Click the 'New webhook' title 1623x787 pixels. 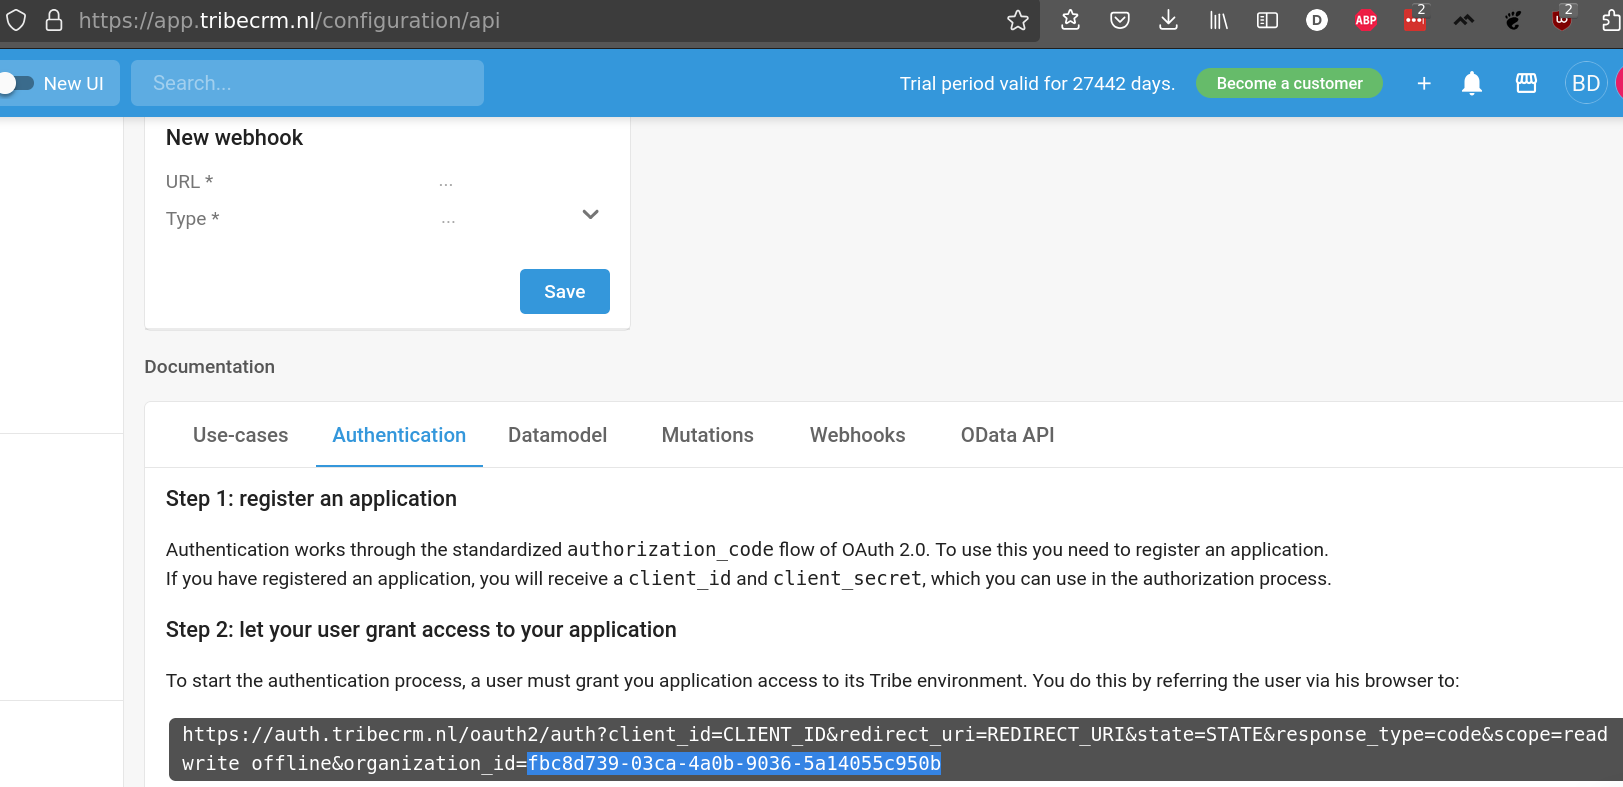(x=234, y=138)
